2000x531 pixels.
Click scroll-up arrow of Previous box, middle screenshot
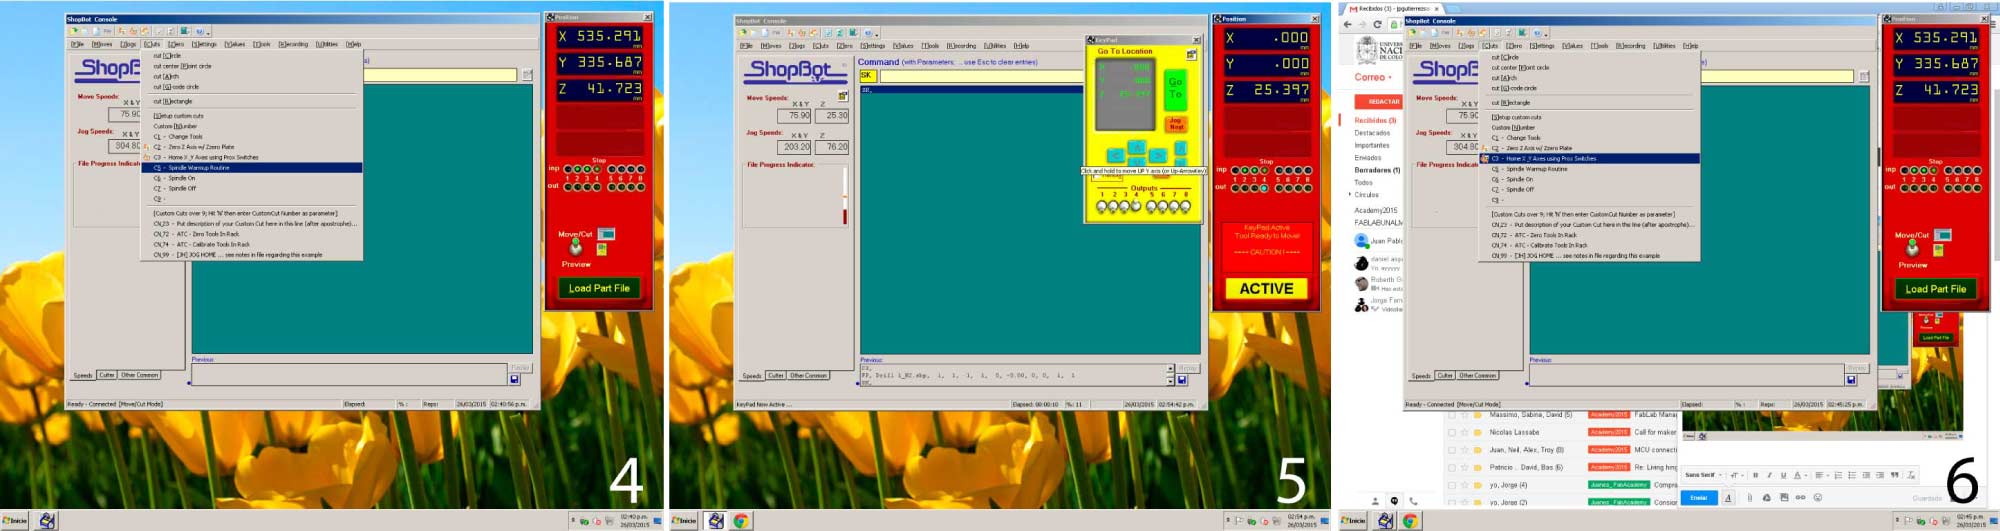click(x=1171, y=368)
